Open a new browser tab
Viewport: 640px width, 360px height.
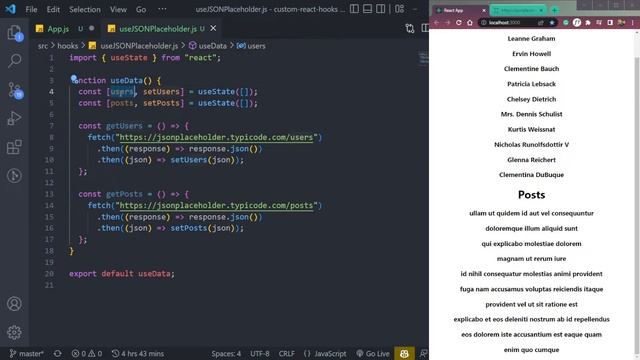(x=554, y=10)
